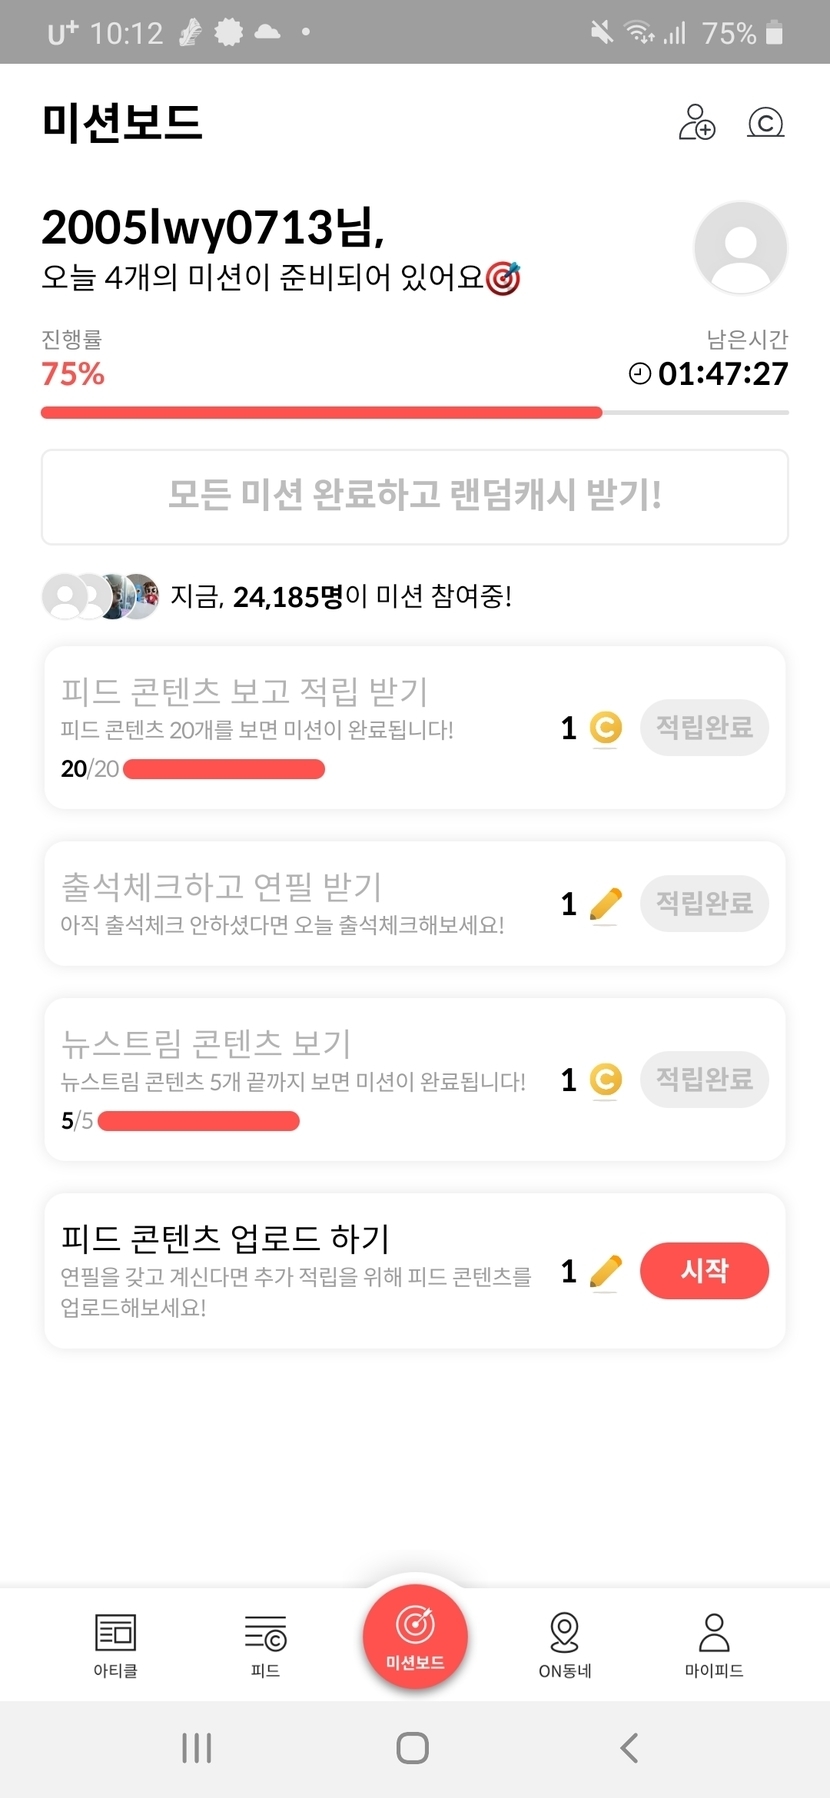
Task: Tap the coin reward icon for newstream mission
Action: click(606, 1080)
